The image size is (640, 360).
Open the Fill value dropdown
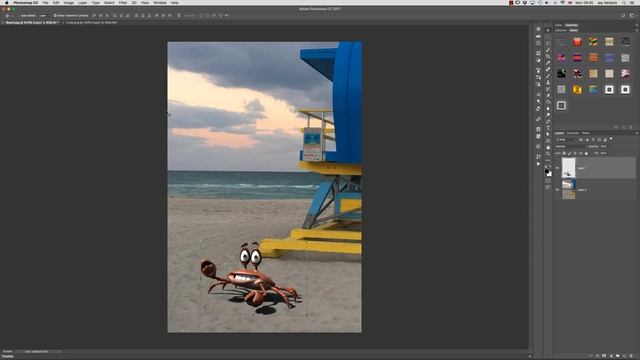[x=604, y=153]
